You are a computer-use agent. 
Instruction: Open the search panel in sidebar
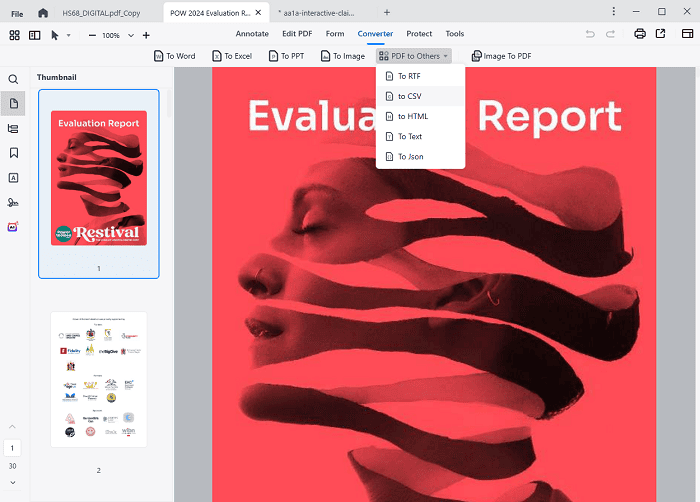click(x=14, y=79)
